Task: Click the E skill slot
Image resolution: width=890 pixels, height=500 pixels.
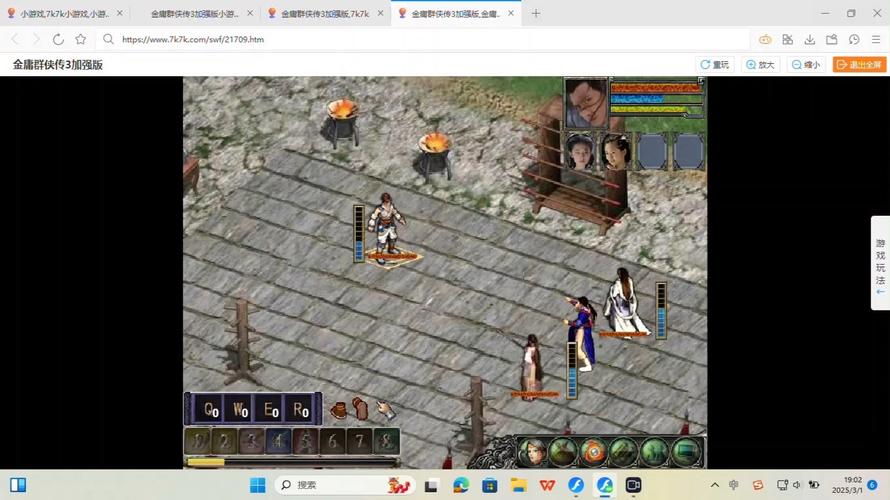Action: [270, 409]
